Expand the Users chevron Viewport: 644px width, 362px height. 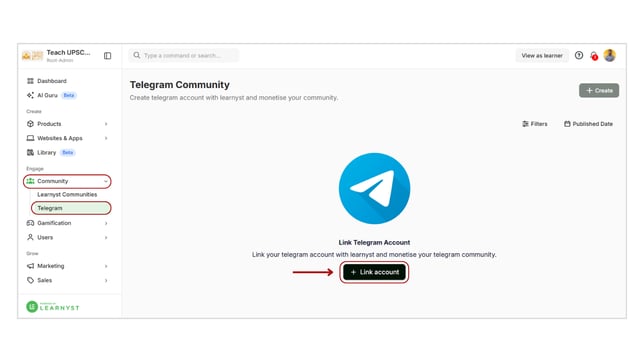point(106,237)
